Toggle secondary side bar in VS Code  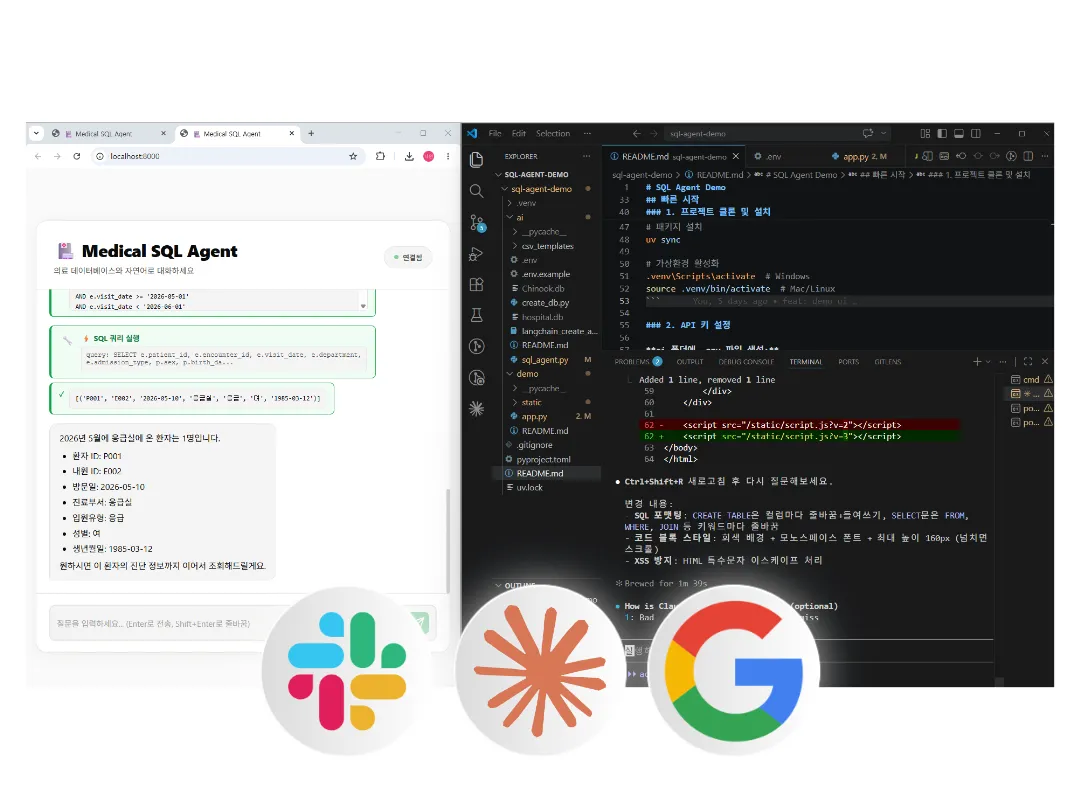click(976, 133)
